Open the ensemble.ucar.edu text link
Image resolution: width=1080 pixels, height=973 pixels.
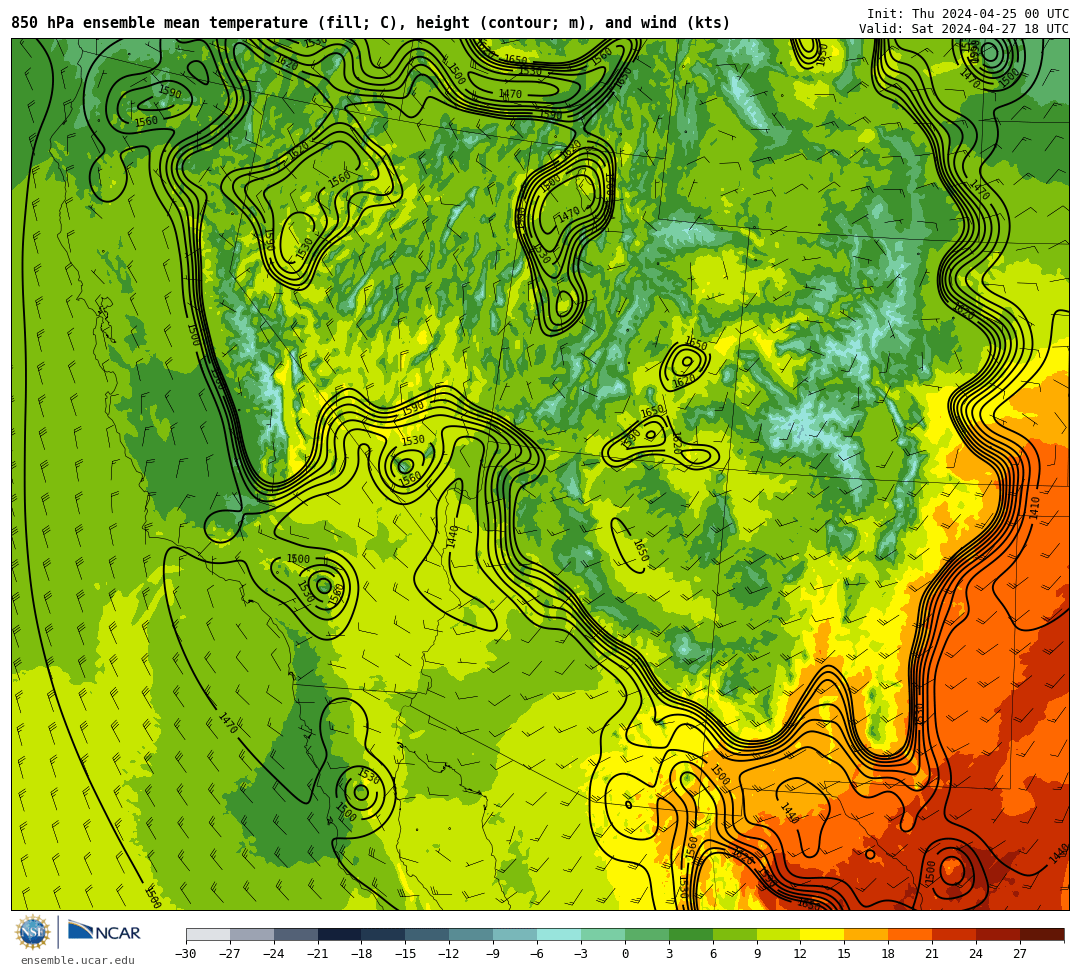click(78, 960)
